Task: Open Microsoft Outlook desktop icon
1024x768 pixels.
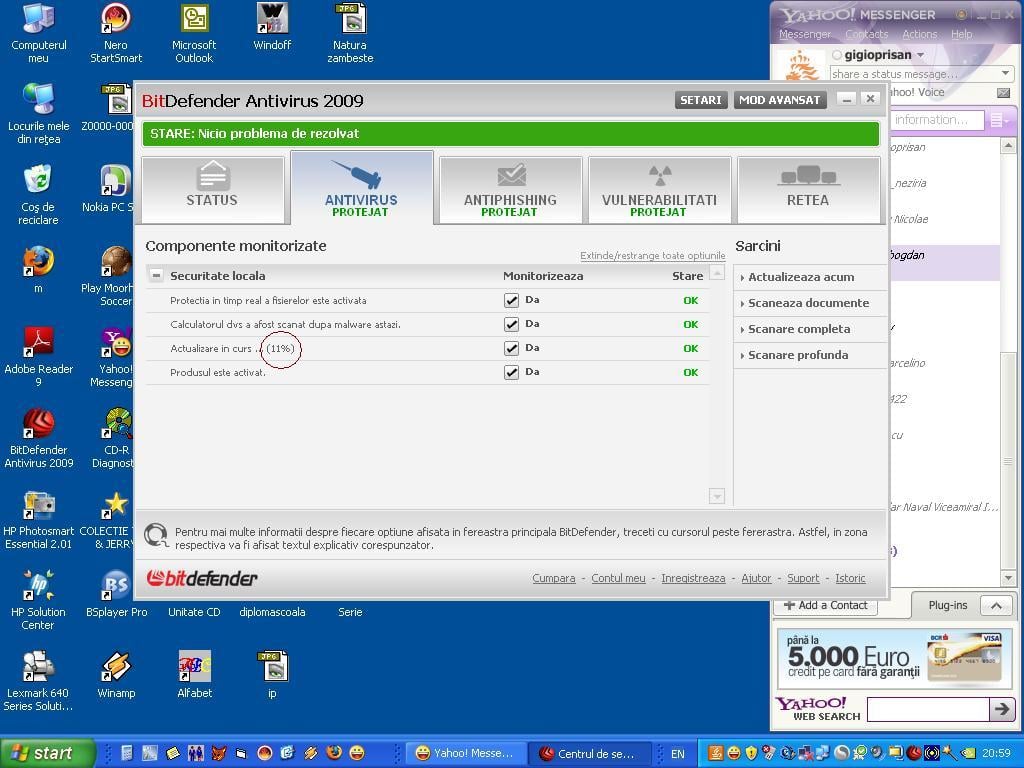Action: [x=194, y=34]
